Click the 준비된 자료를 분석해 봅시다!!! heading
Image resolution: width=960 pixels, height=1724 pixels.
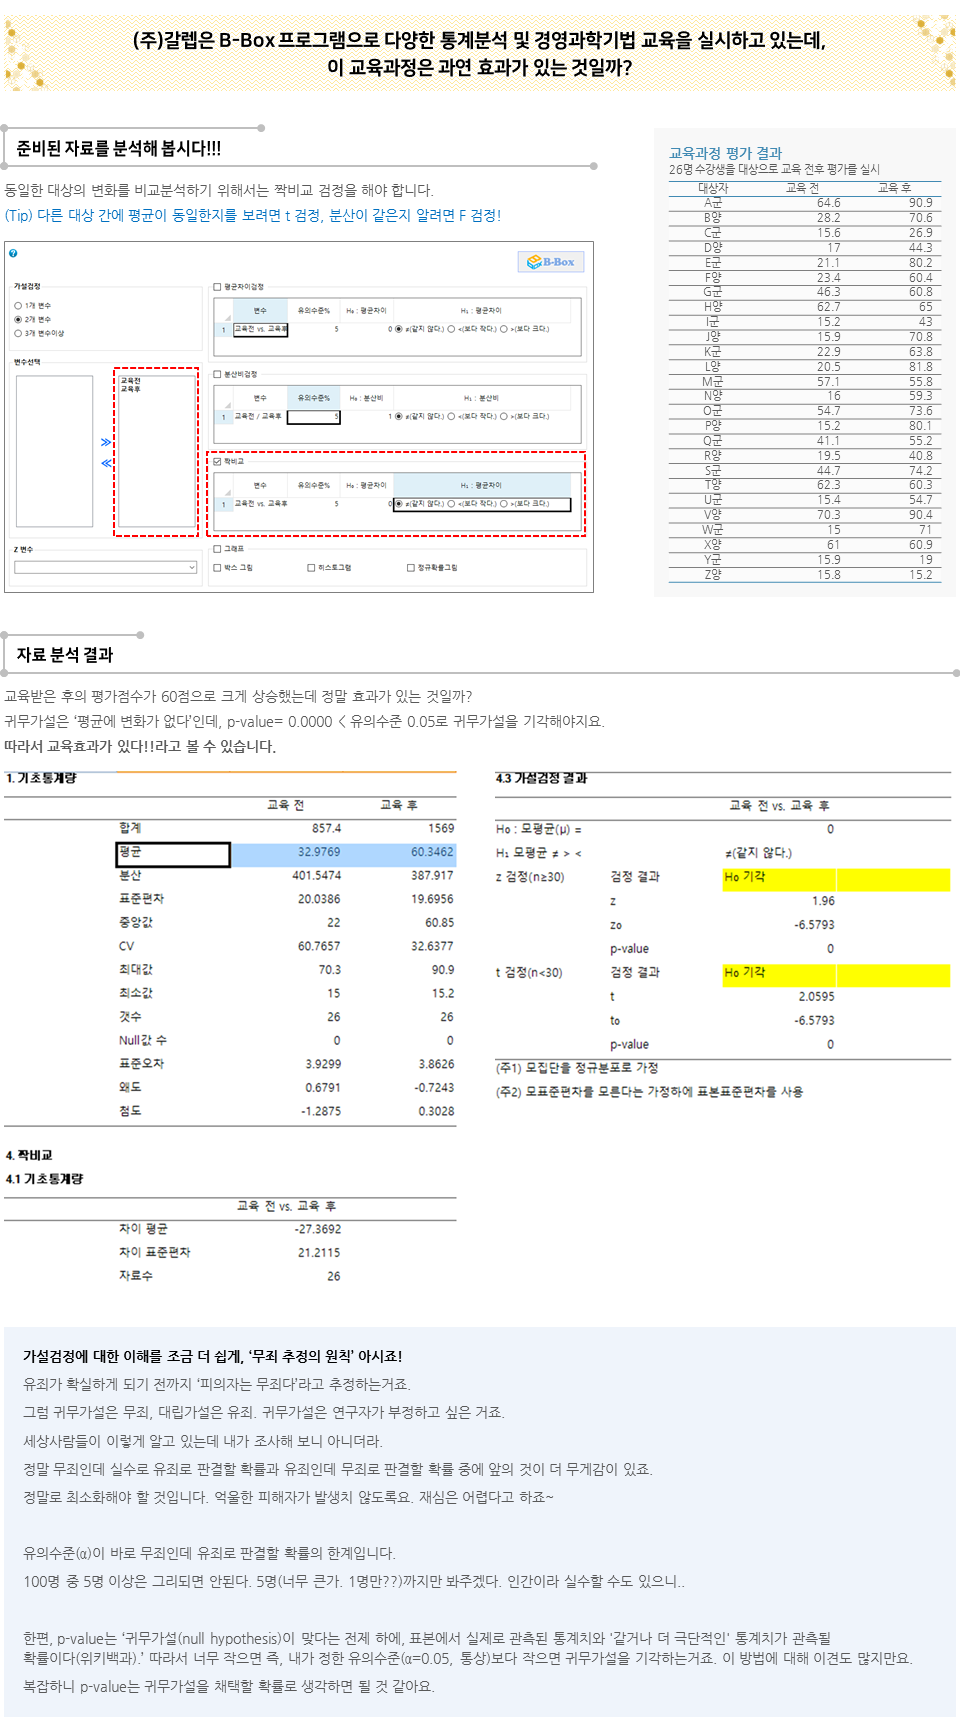point(119,148)
